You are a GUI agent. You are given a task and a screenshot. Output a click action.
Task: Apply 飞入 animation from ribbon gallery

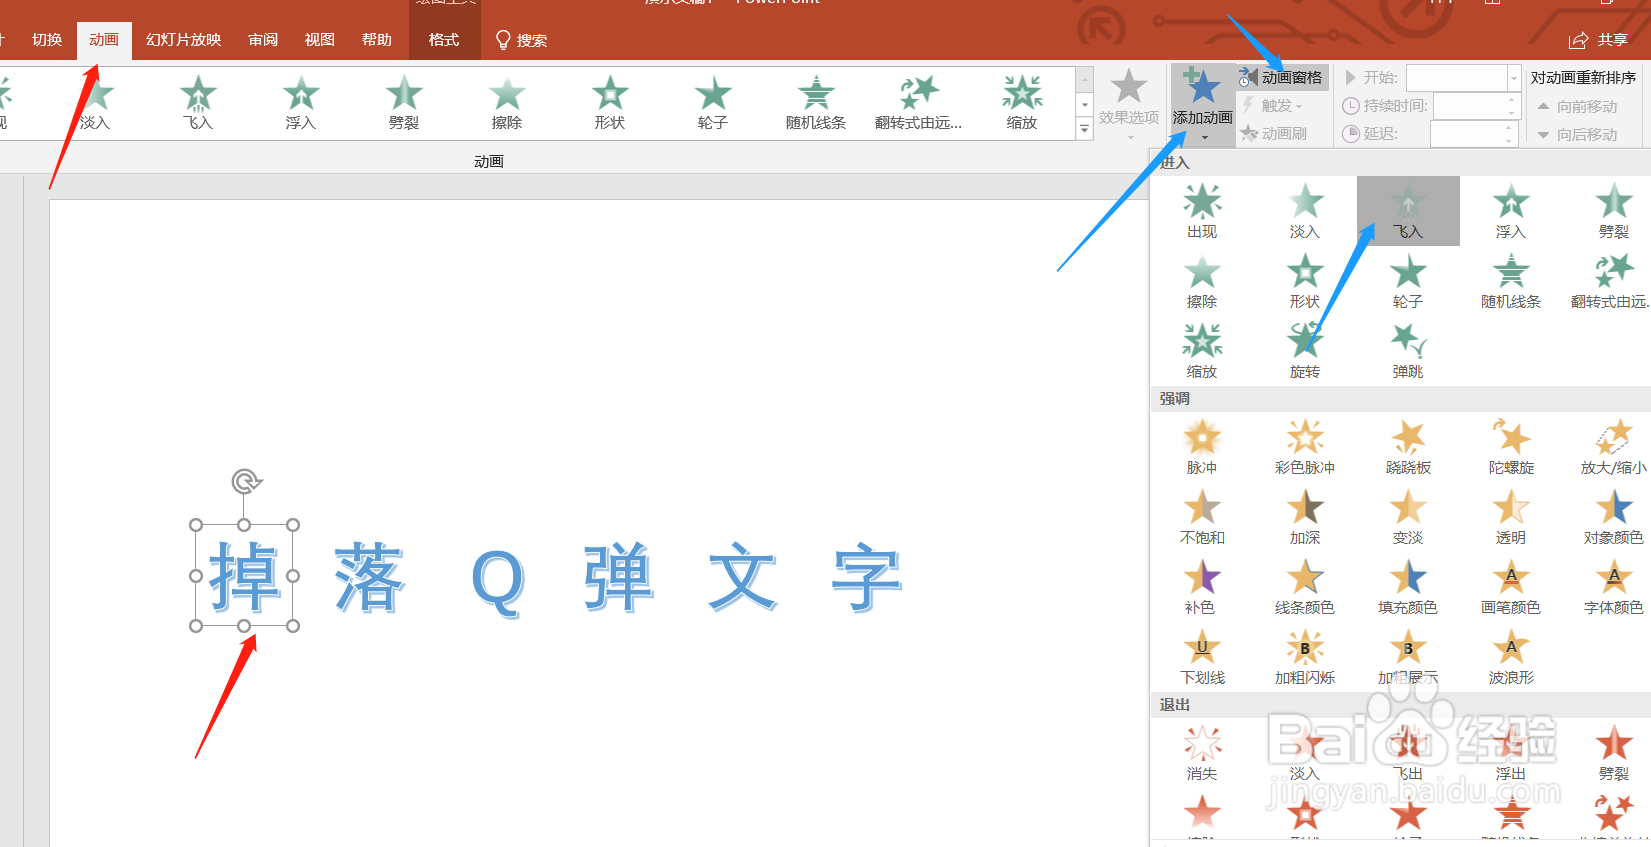pyautogui.click(x=198, y=103)
